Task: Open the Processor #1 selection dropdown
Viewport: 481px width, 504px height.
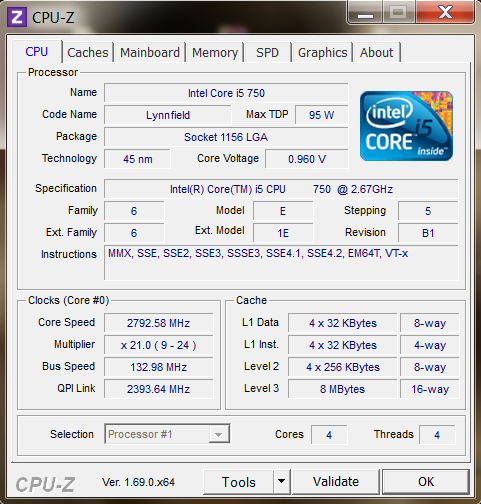Action: coord(167,434)
